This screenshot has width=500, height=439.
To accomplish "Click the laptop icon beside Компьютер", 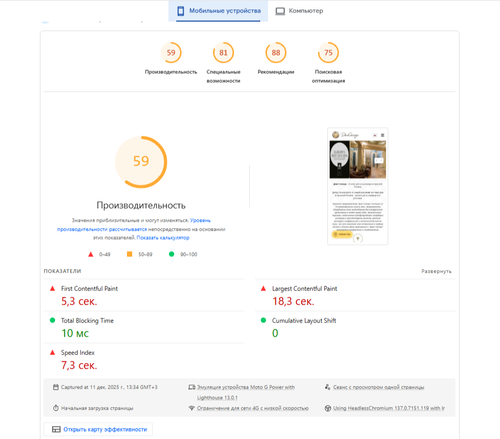I will click(280, 11).
